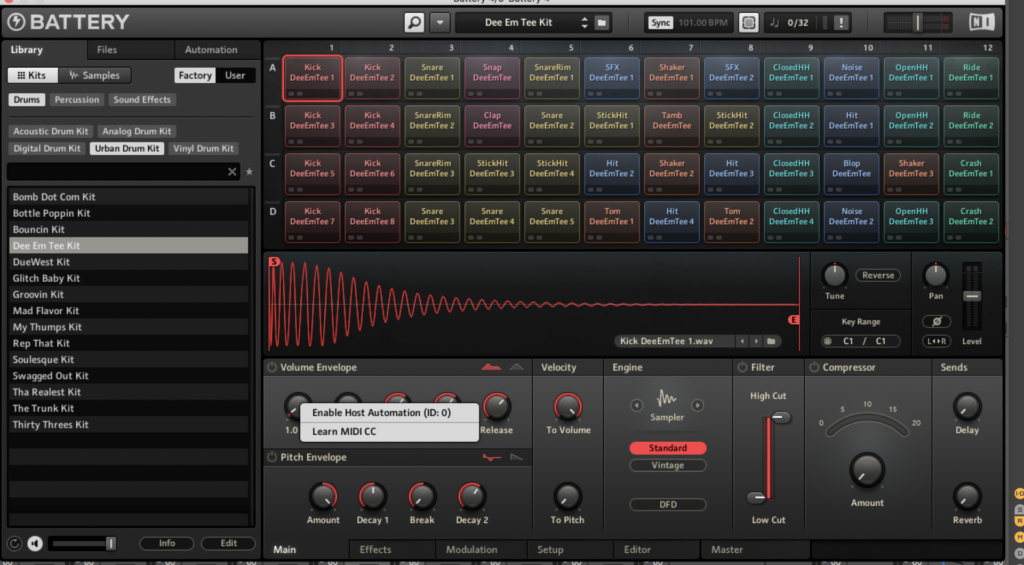Open the kit folder icon beside Dee Em Tee Kit
The width and height of the screenshot is (1024, 565).
click(x=602, y=22)
